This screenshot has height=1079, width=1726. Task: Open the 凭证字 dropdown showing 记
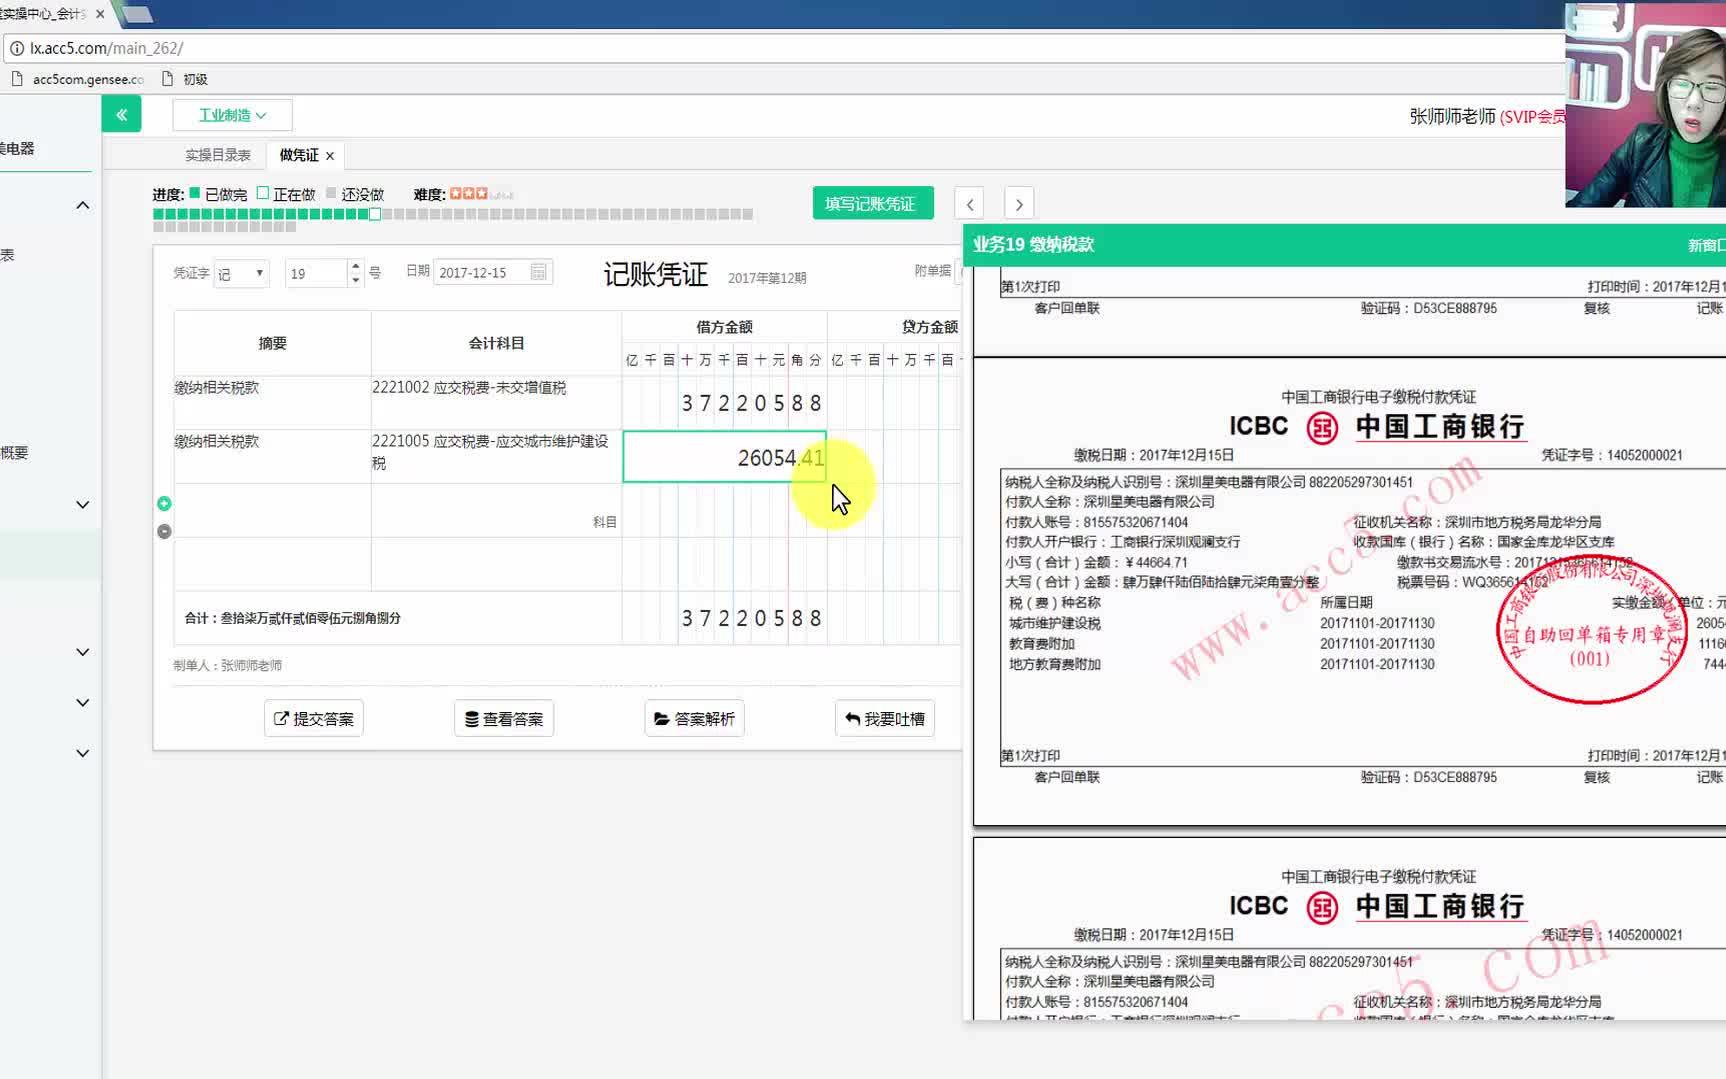240,272
